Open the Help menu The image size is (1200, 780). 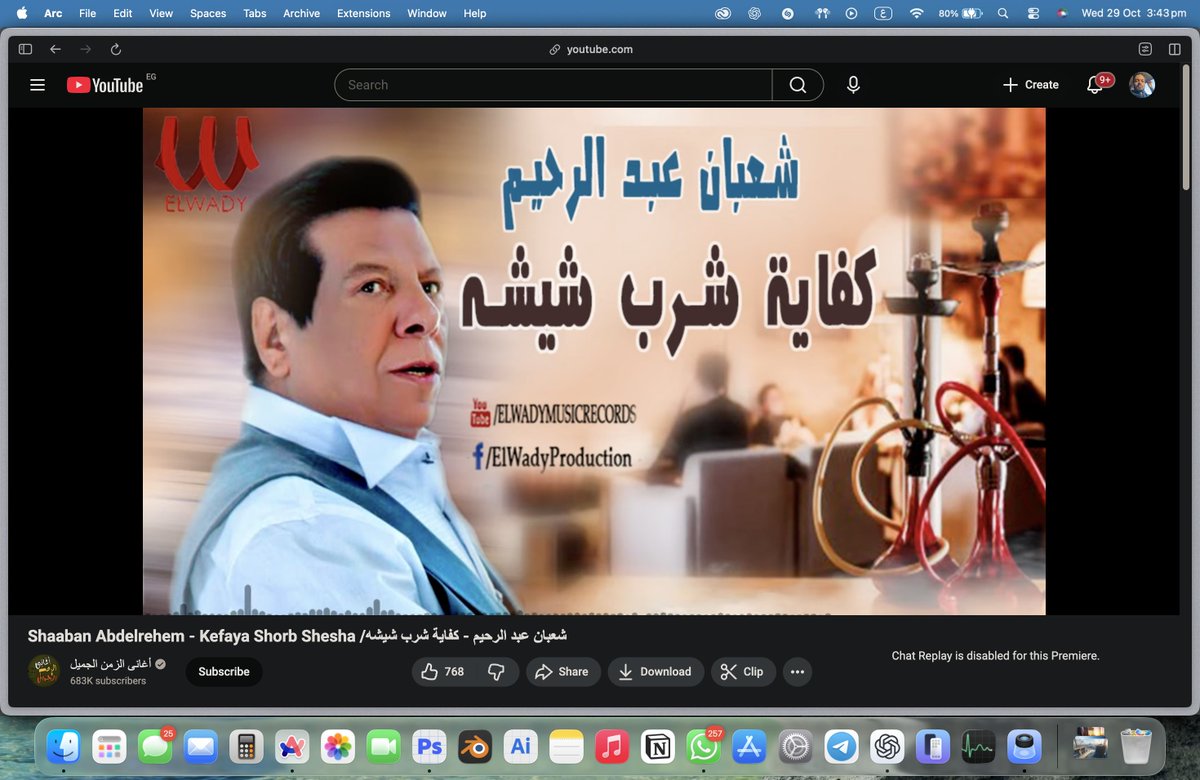475,13
